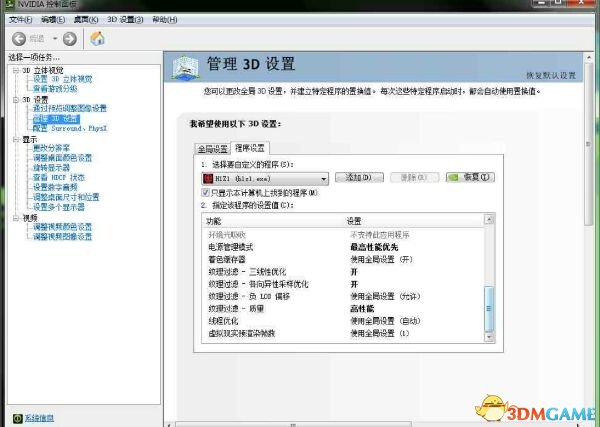600x427 pixels.
Task: Click the 设置 column header
Action: (414, 221)
